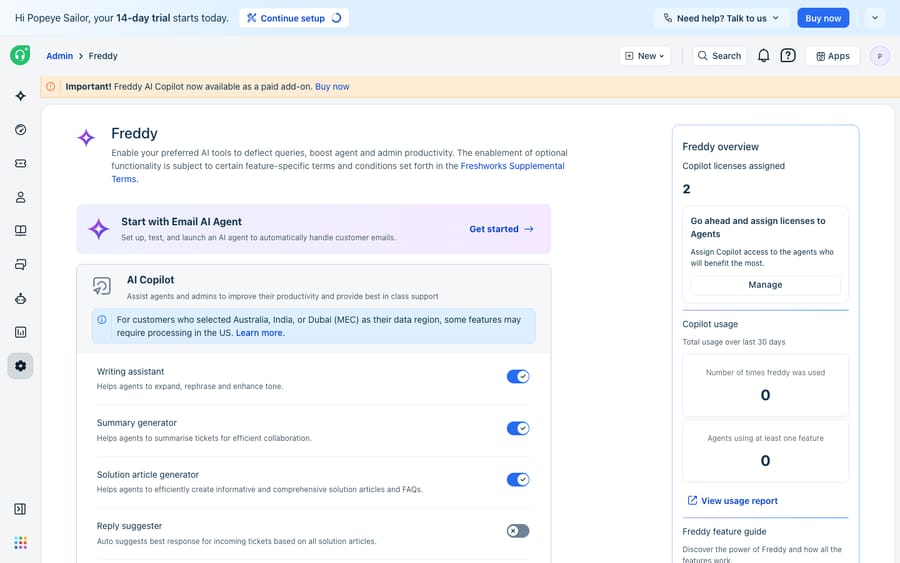Viewport: 900px width, 563px height.
Task: Click Buy now link in the Important banner
Action: [332, 87]
